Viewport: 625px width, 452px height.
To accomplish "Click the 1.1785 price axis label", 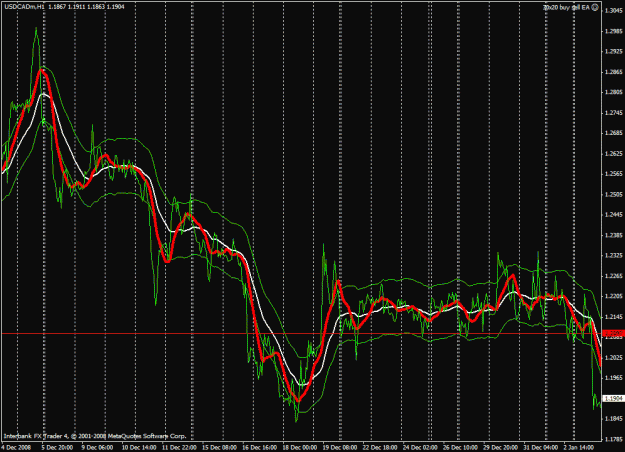I will point(614,439).
